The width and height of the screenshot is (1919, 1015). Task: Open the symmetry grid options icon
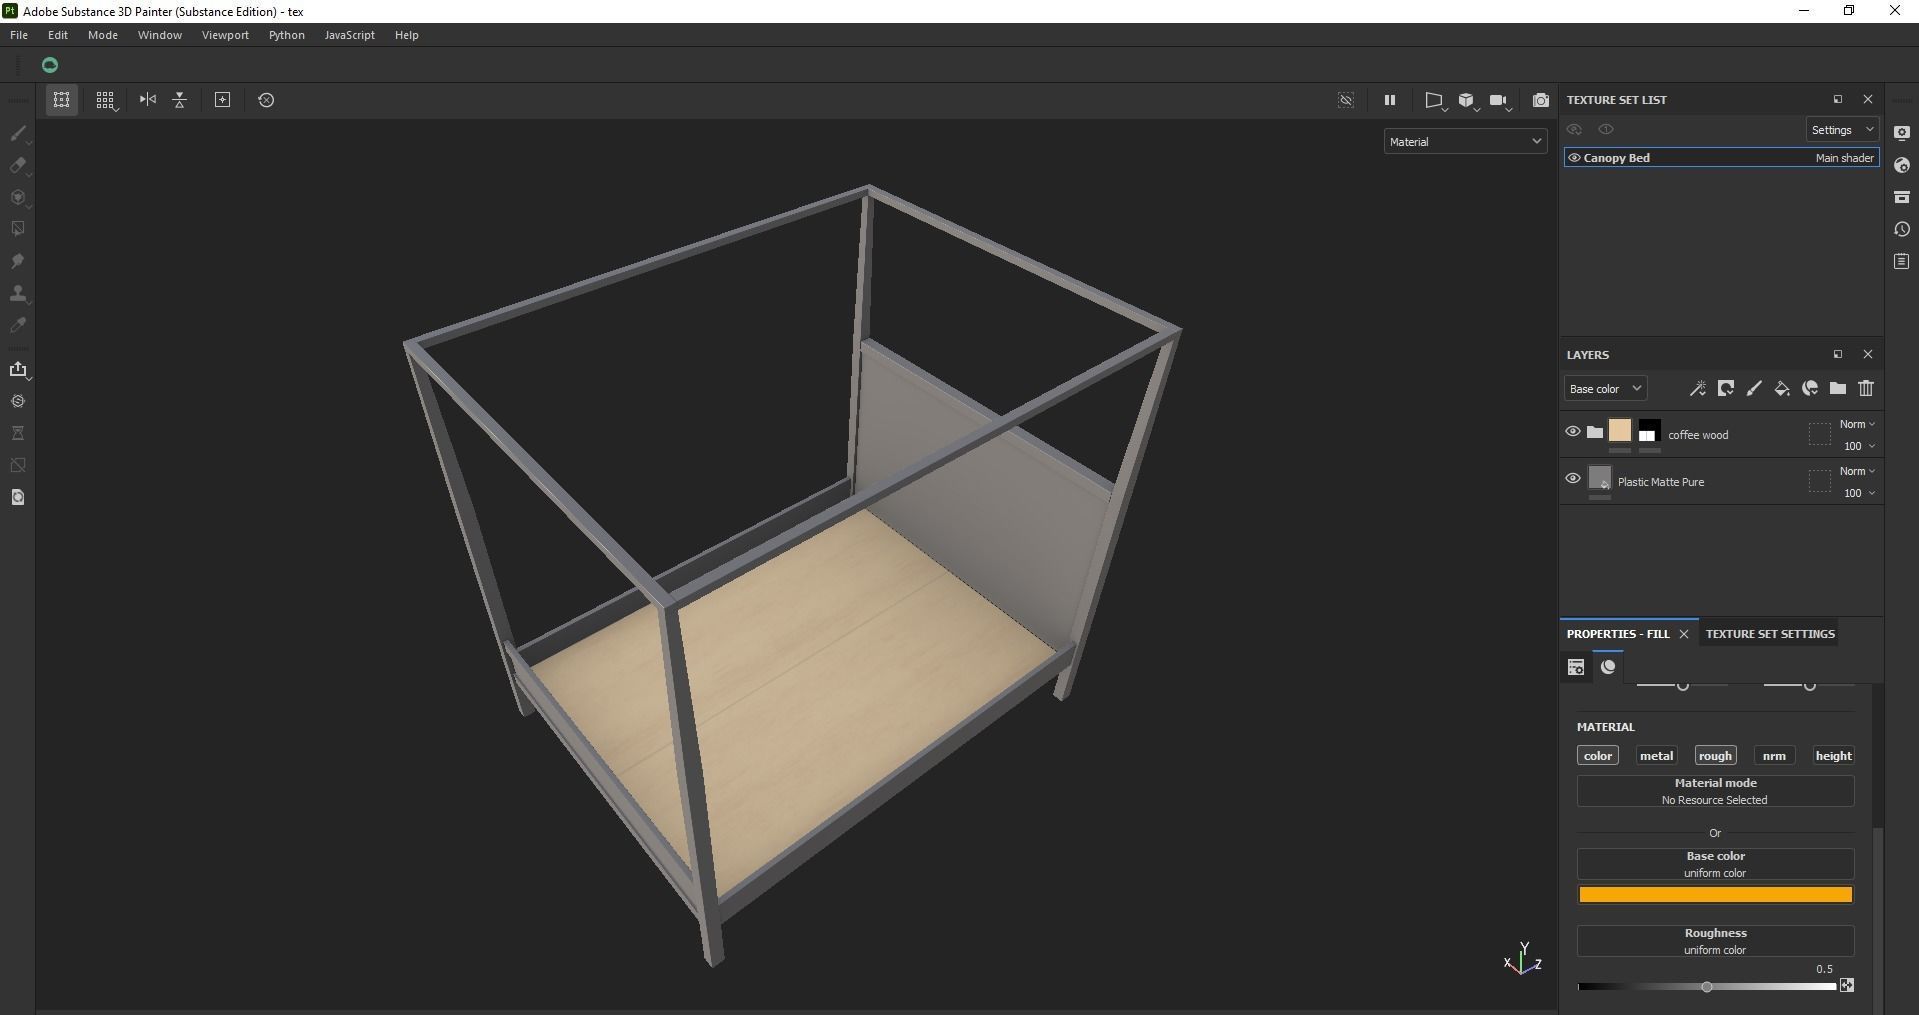pyautogui.click(x=105, y=100)
